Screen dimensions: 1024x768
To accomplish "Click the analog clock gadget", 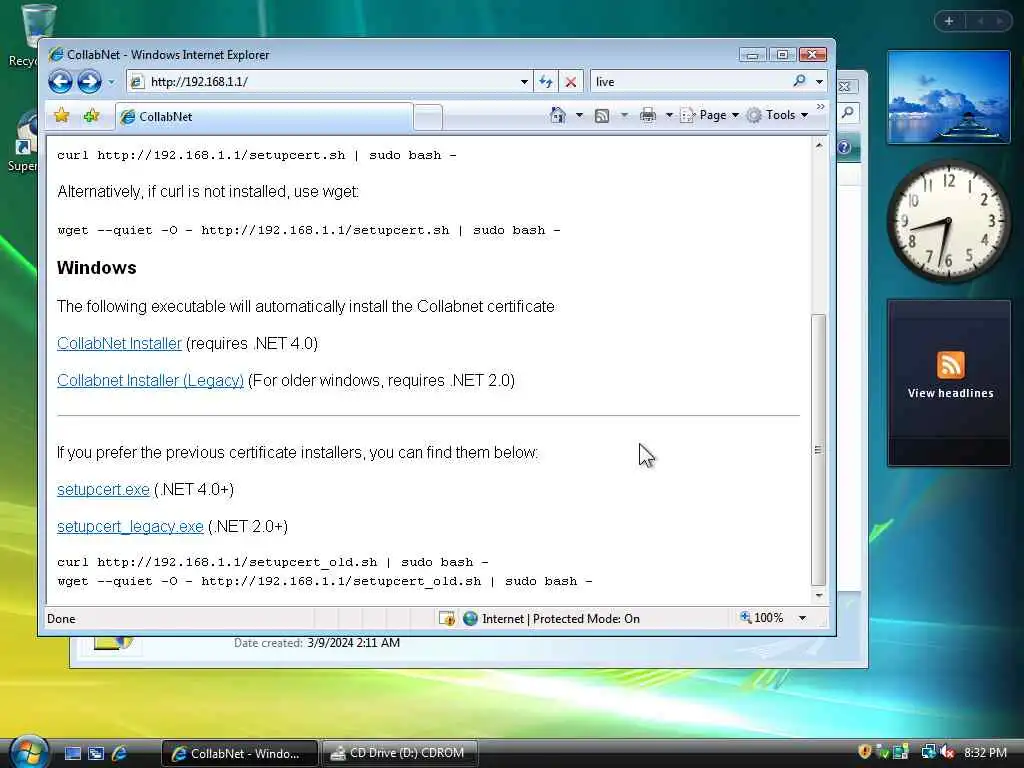I will (x=949, y=221).
